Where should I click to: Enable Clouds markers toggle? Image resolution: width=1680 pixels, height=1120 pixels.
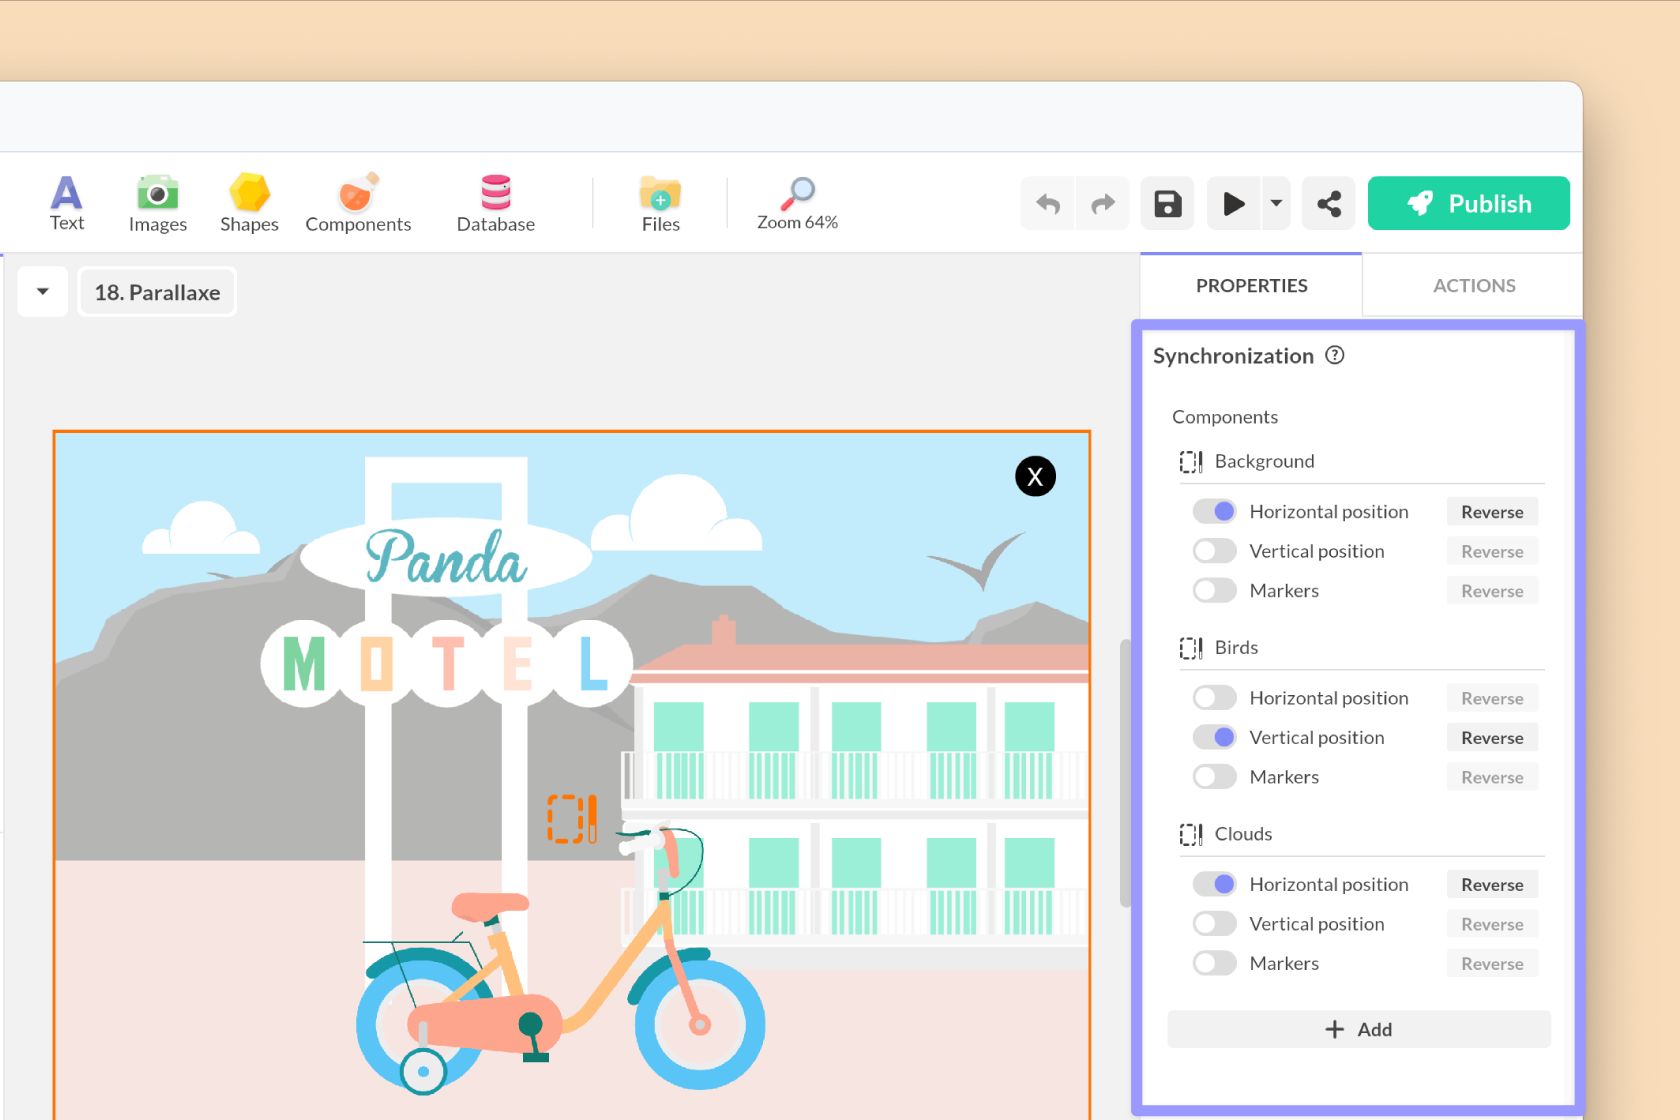(1214, 963)
